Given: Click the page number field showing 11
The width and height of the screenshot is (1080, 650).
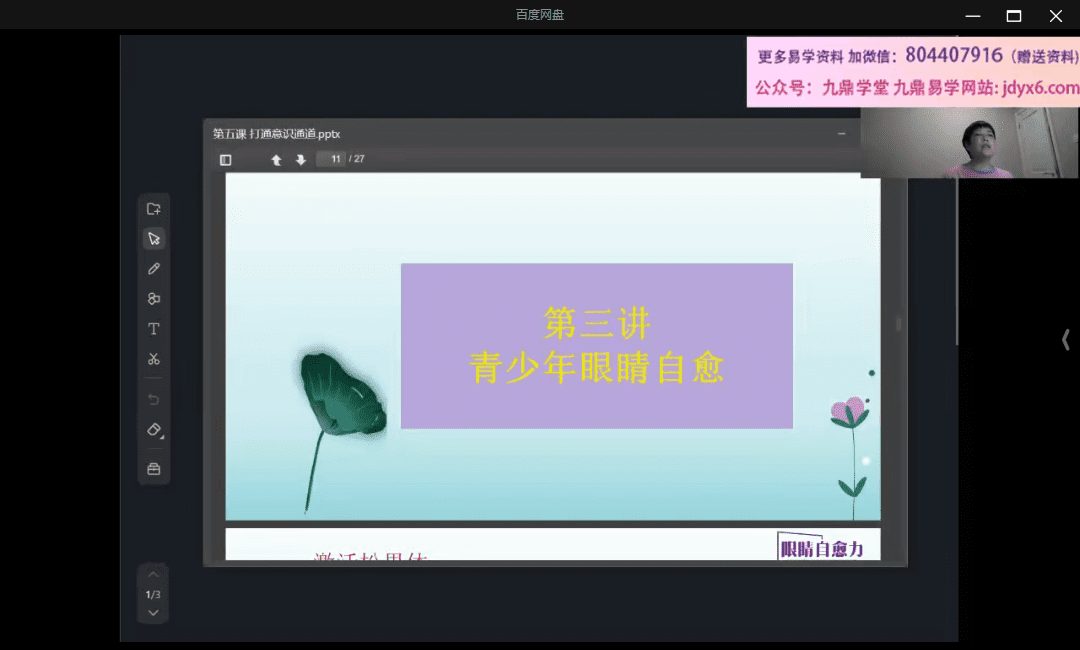Looking at the screenshot, I should coord(332,159).
